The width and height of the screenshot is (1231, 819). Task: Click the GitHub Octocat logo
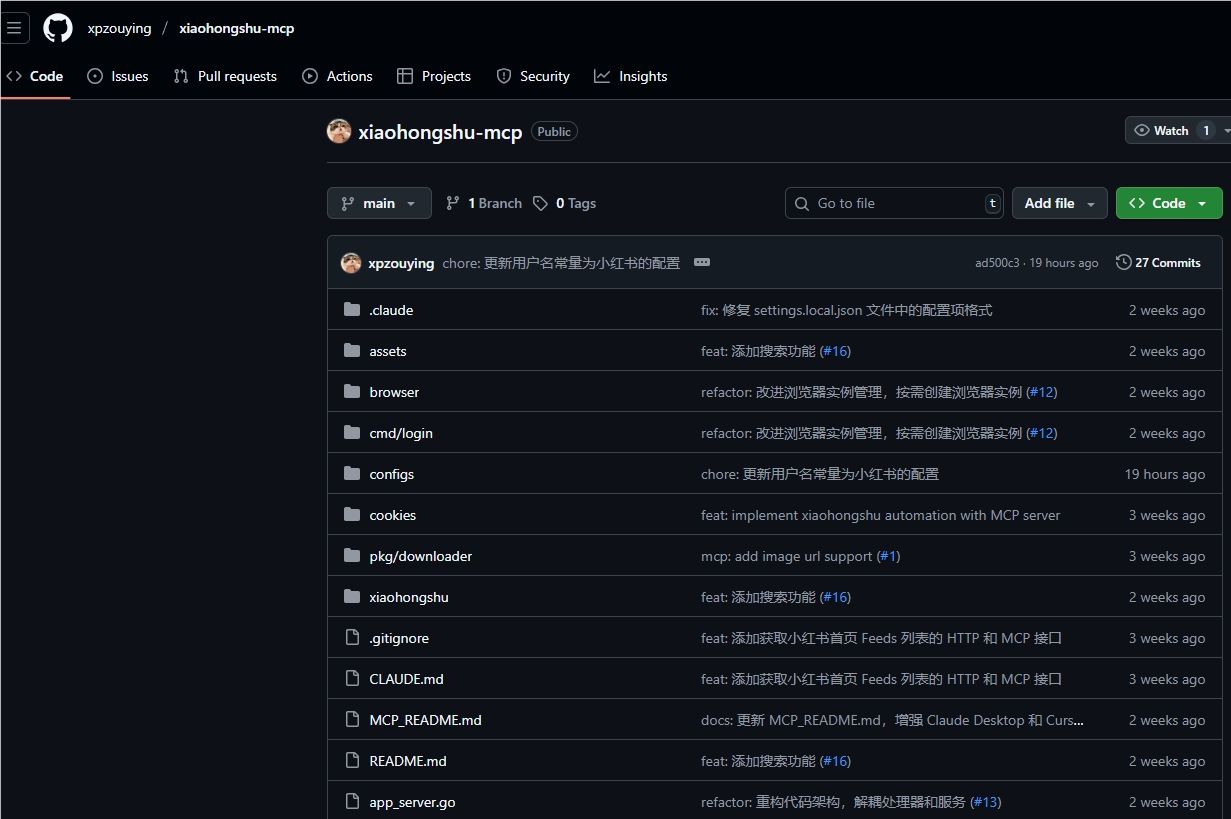pyautogui.click(x=58, y=28)
